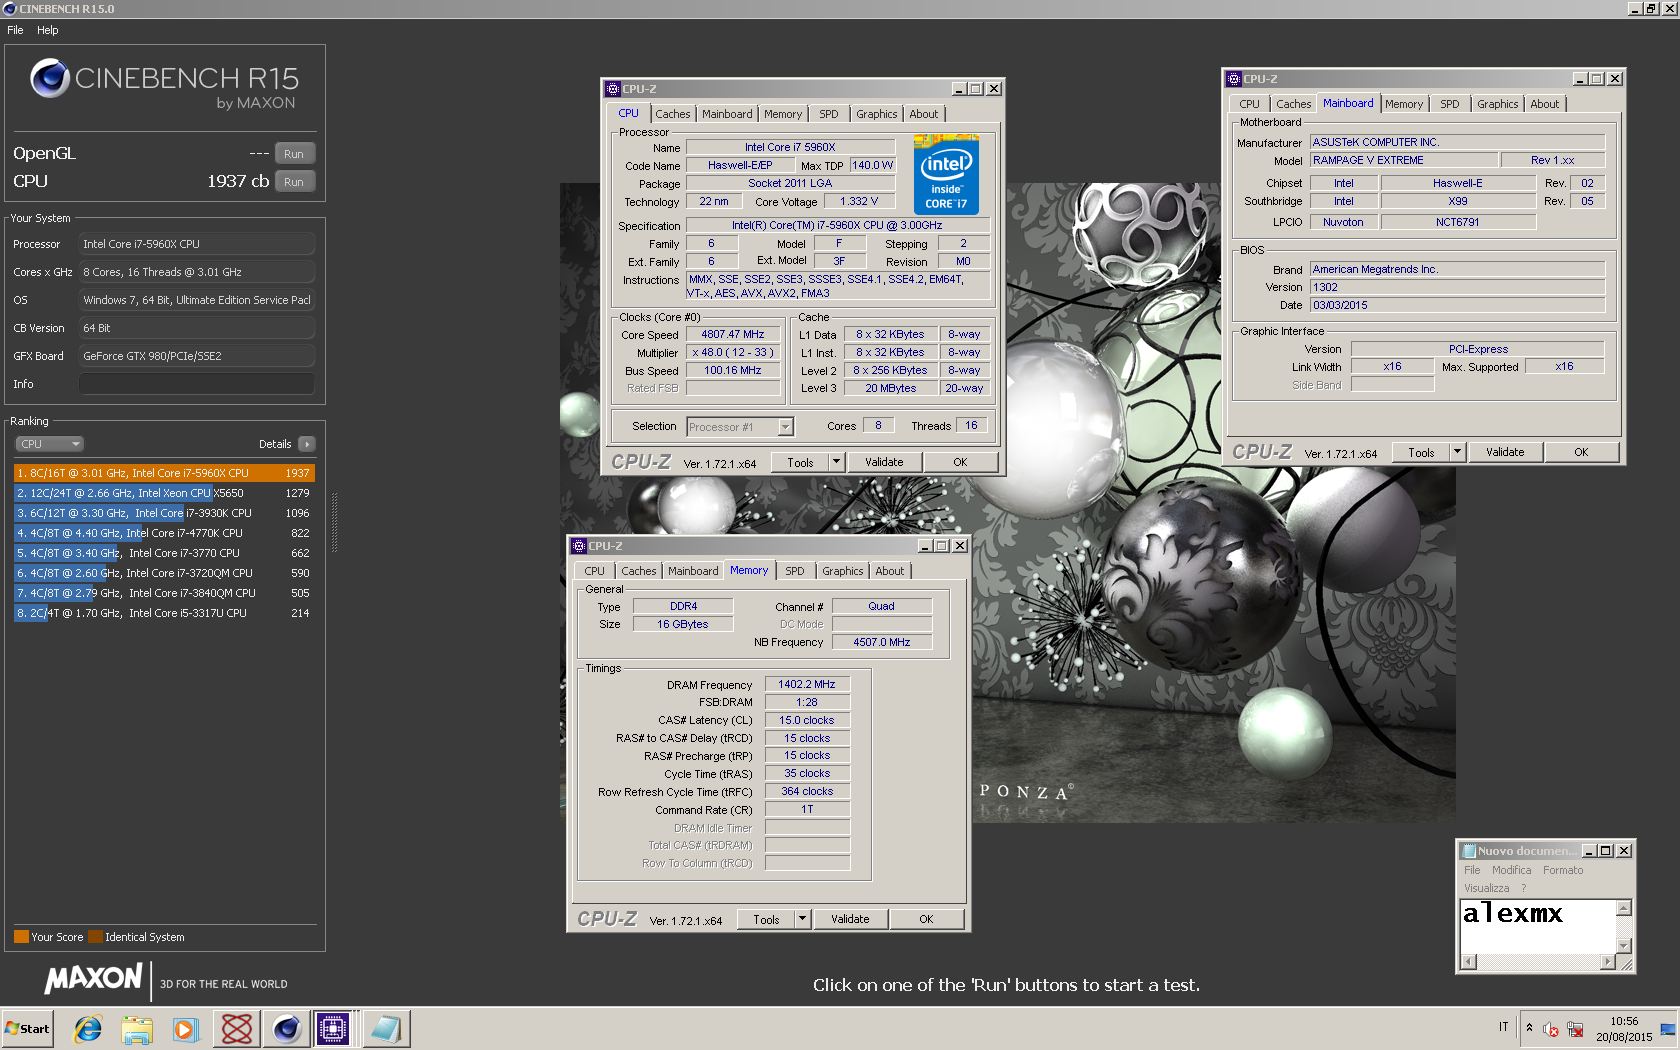Click the Notepad vertical scrollbar down arrow
Viewport: 1680px width, 1050px height.
(1624, 945)
